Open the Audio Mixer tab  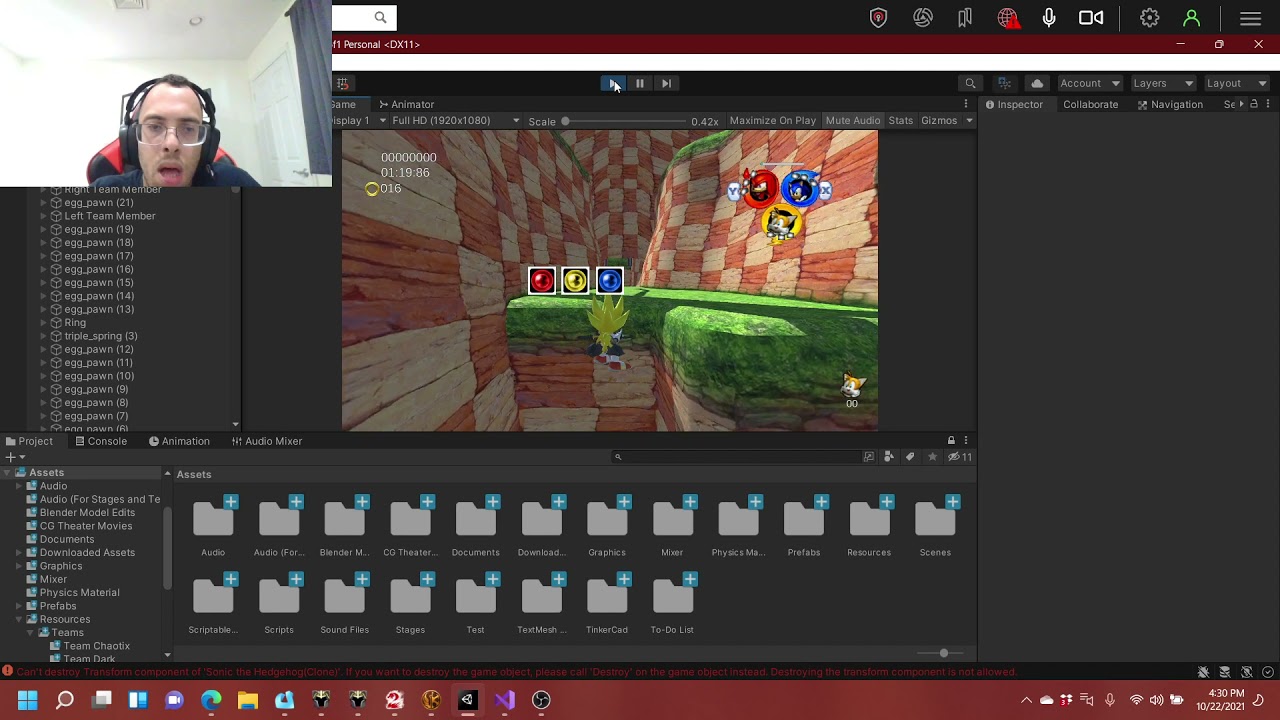click(x=267, y=441)
